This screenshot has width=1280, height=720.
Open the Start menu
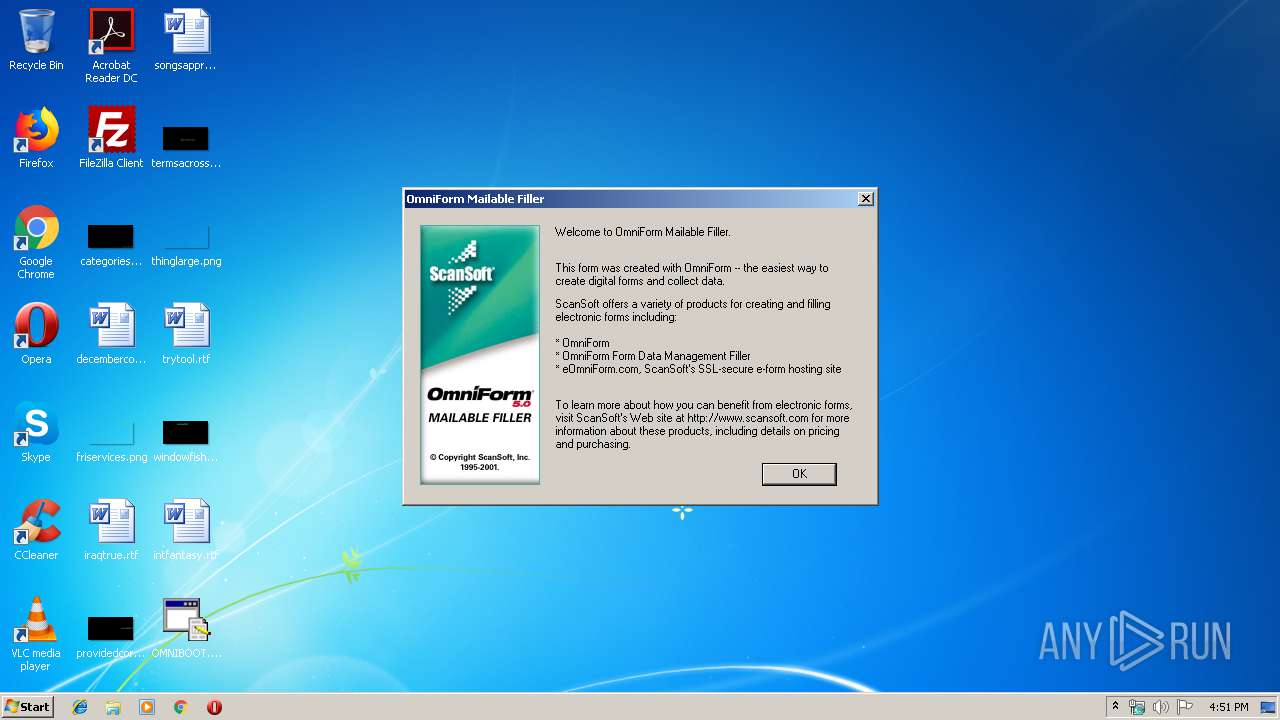click(28, 707)
